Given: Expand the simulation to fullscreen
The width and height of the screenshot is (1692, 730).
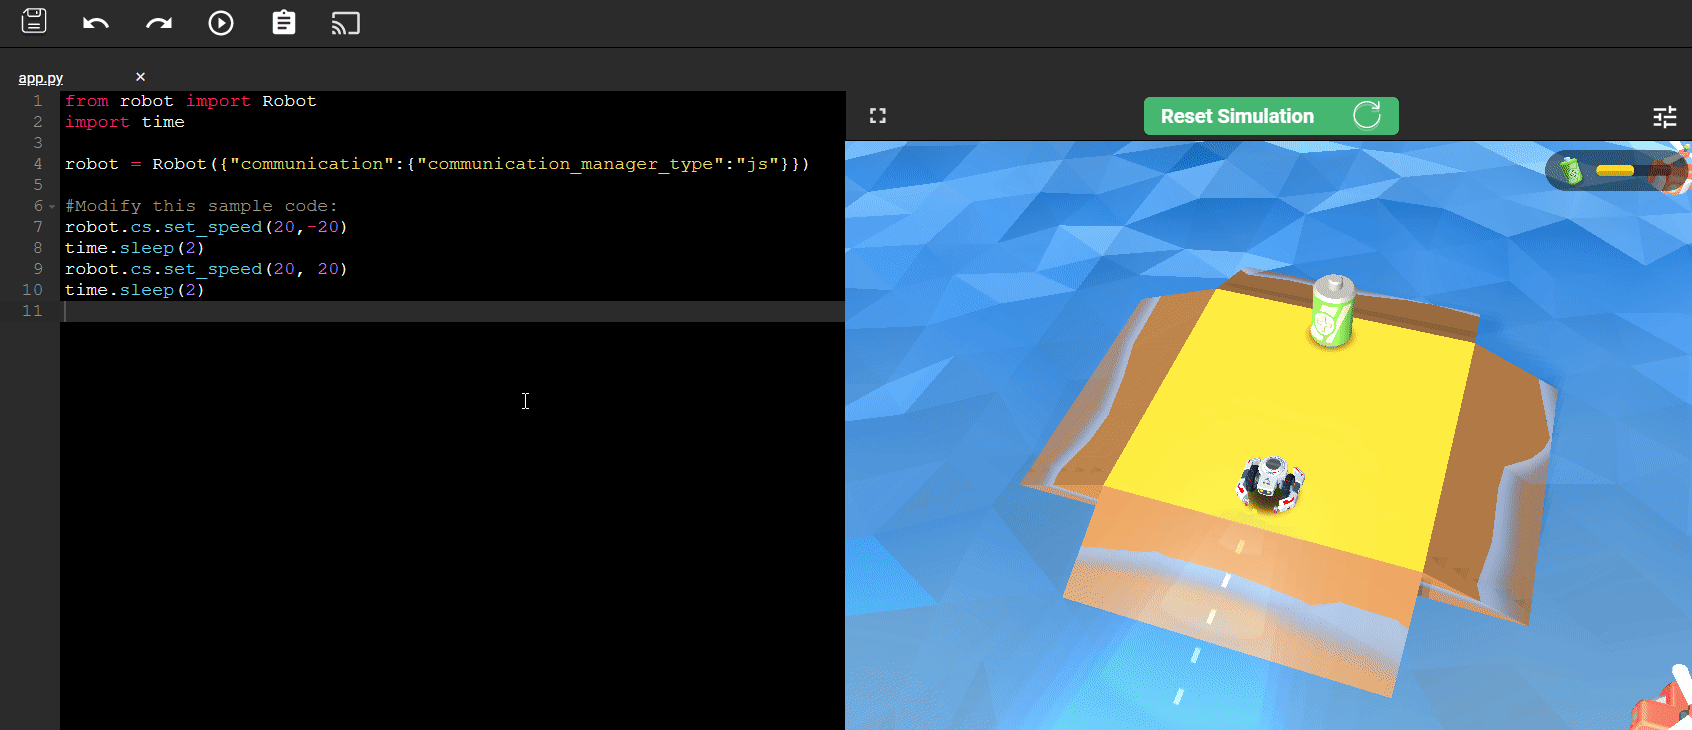Looking at the screenshot, I should [878, 116].
